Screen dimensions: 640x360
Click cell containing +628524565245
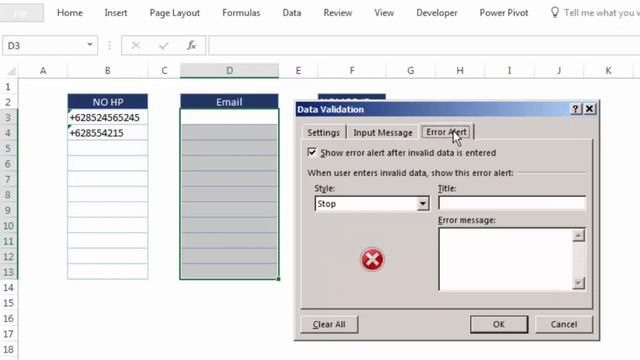pyautogui.click(x=108, y=118)
